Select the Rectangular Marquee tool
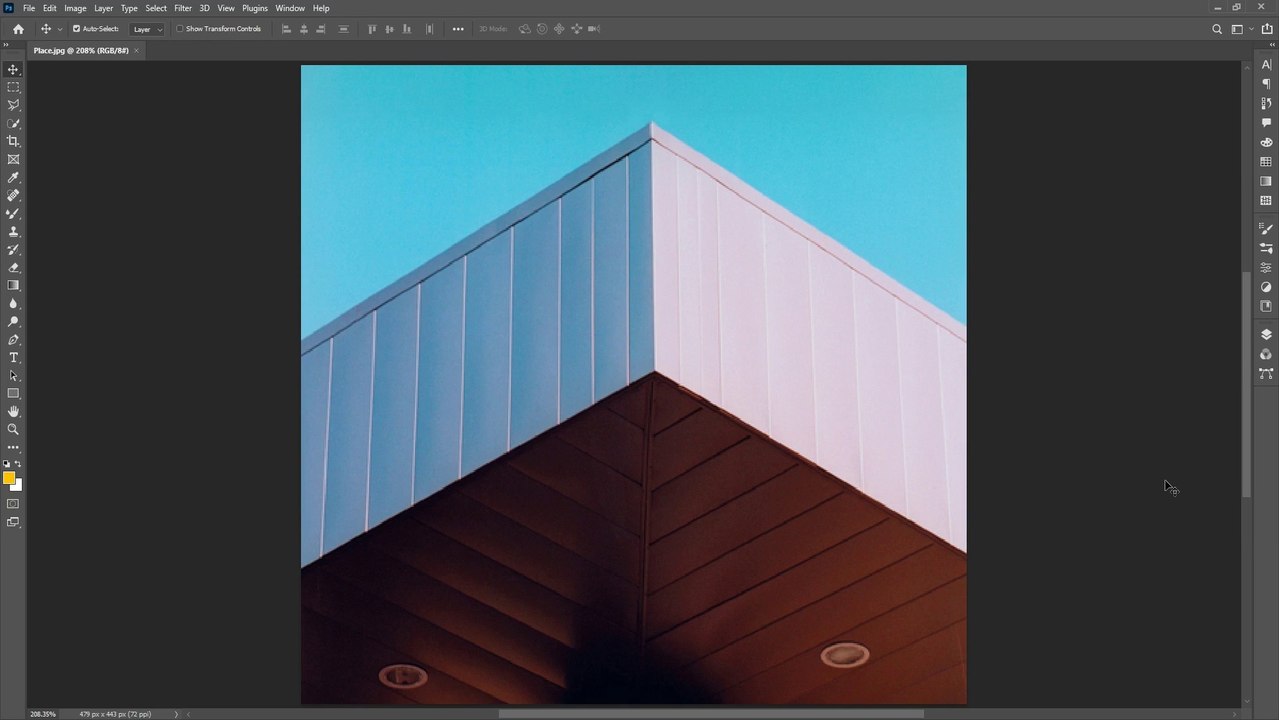The image size is (1279, 720). pyautogui.click(x=13, y=87)
